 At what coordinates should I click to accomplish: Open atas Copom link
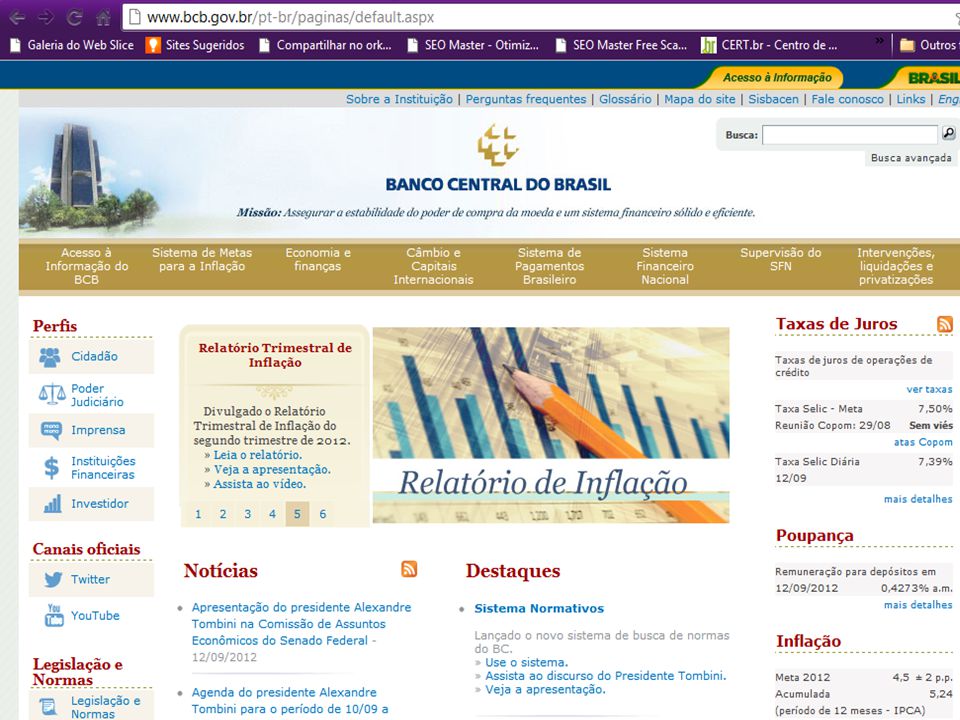tap(923, 442)
